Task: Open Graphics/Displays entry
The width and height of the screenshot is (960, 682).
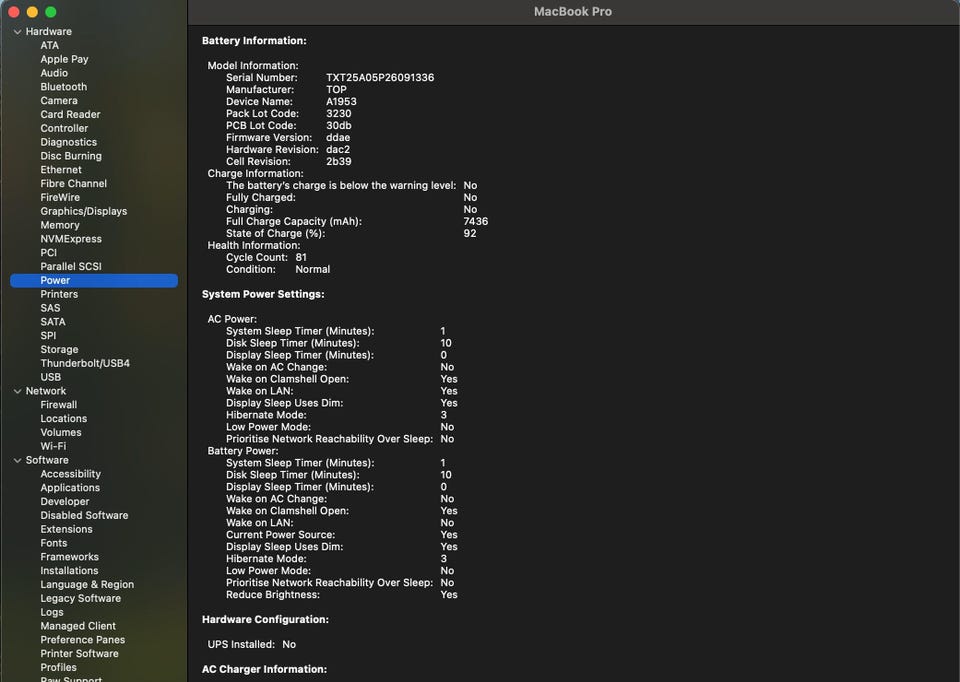Action: (84, 211)
